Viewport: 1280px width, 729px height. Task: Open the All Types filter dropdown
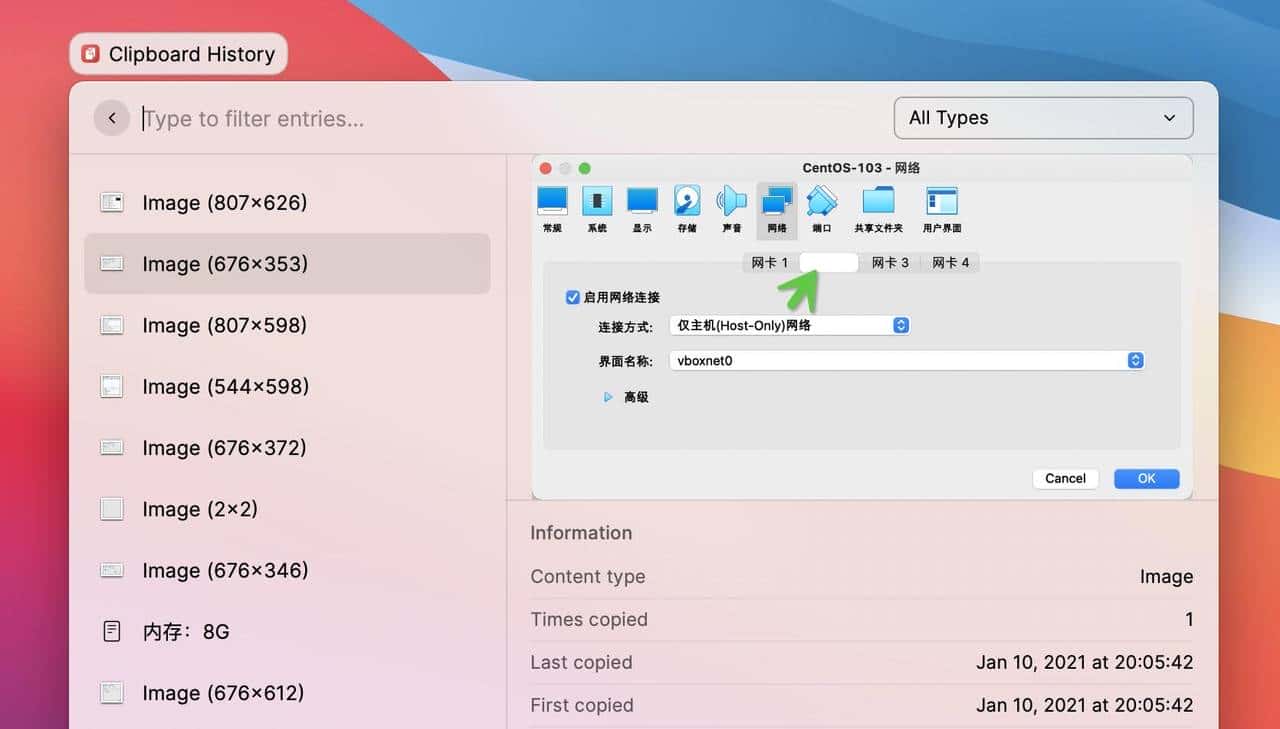pyautogui.click(x=1043, y=118)
